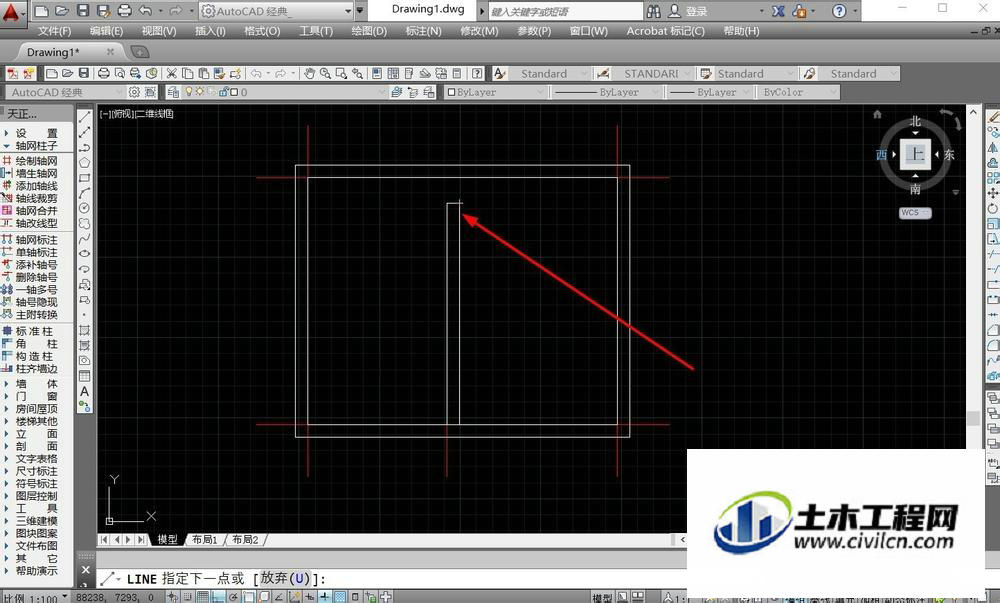Click the [-][俯视][二维线框] viewport label
The width and height of the screenshot is (1000, 603).
(136, 113)
